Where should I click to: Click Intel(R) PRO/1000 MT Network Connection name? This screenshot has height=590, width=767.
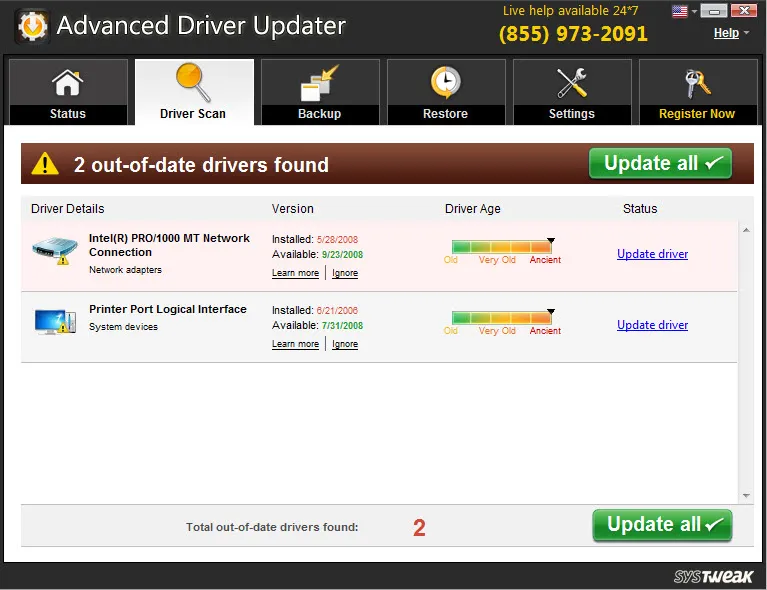169,245
